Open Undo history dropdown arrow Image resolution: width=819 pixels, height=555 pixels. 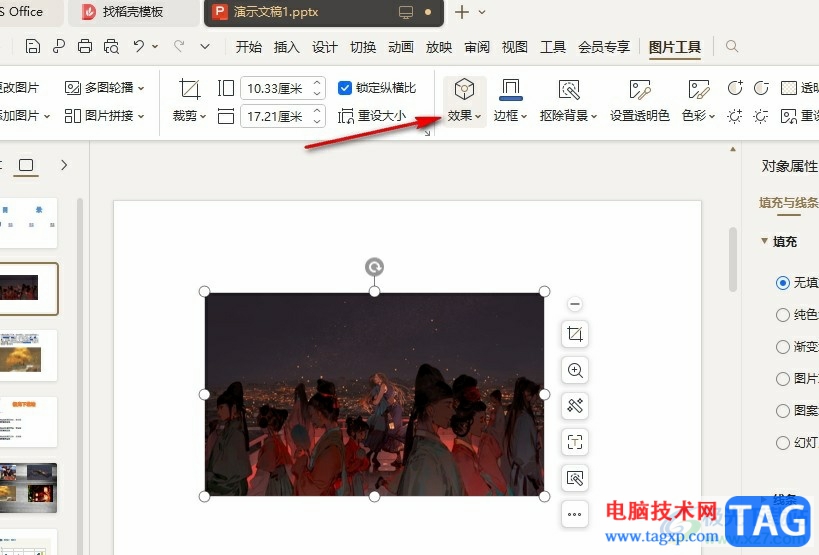point(155,46)
